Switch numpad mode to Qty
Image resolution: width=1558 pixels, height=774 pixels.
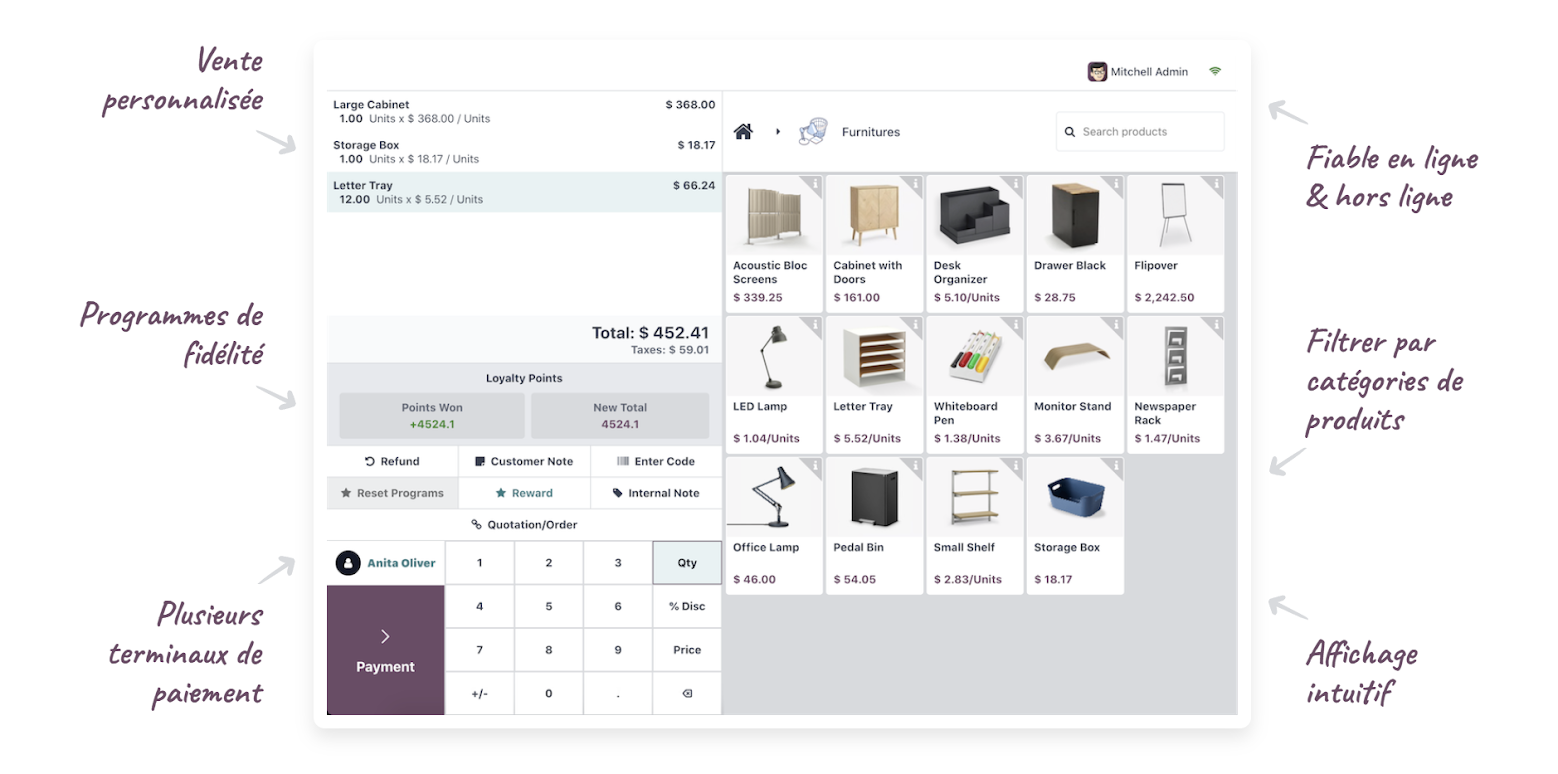(687, 563)
